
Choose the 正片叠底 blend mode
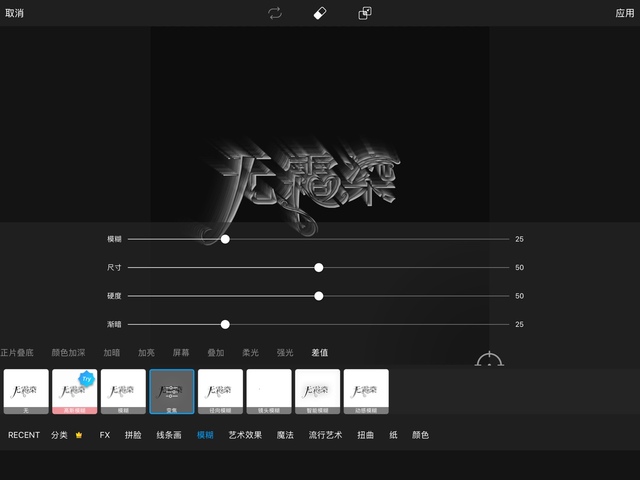tap(17, 353)
